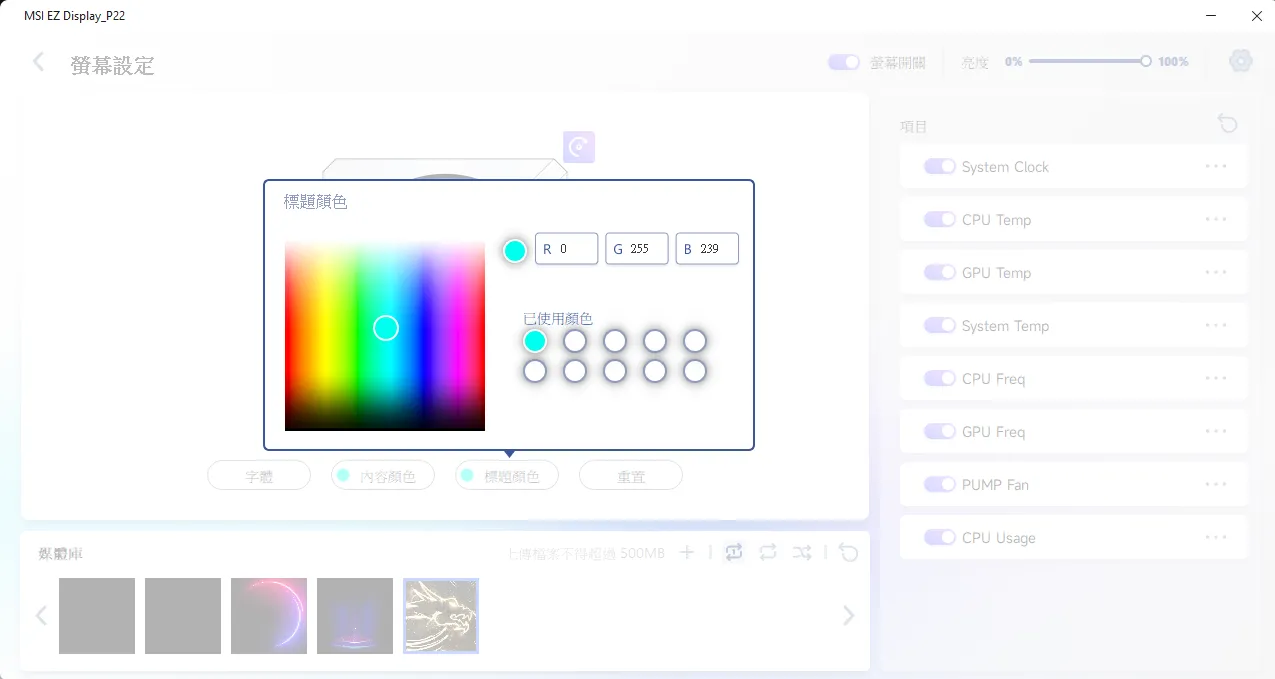Toggle the System Temp item switch
The image size is (1275, 679).
tap(940, 325)
